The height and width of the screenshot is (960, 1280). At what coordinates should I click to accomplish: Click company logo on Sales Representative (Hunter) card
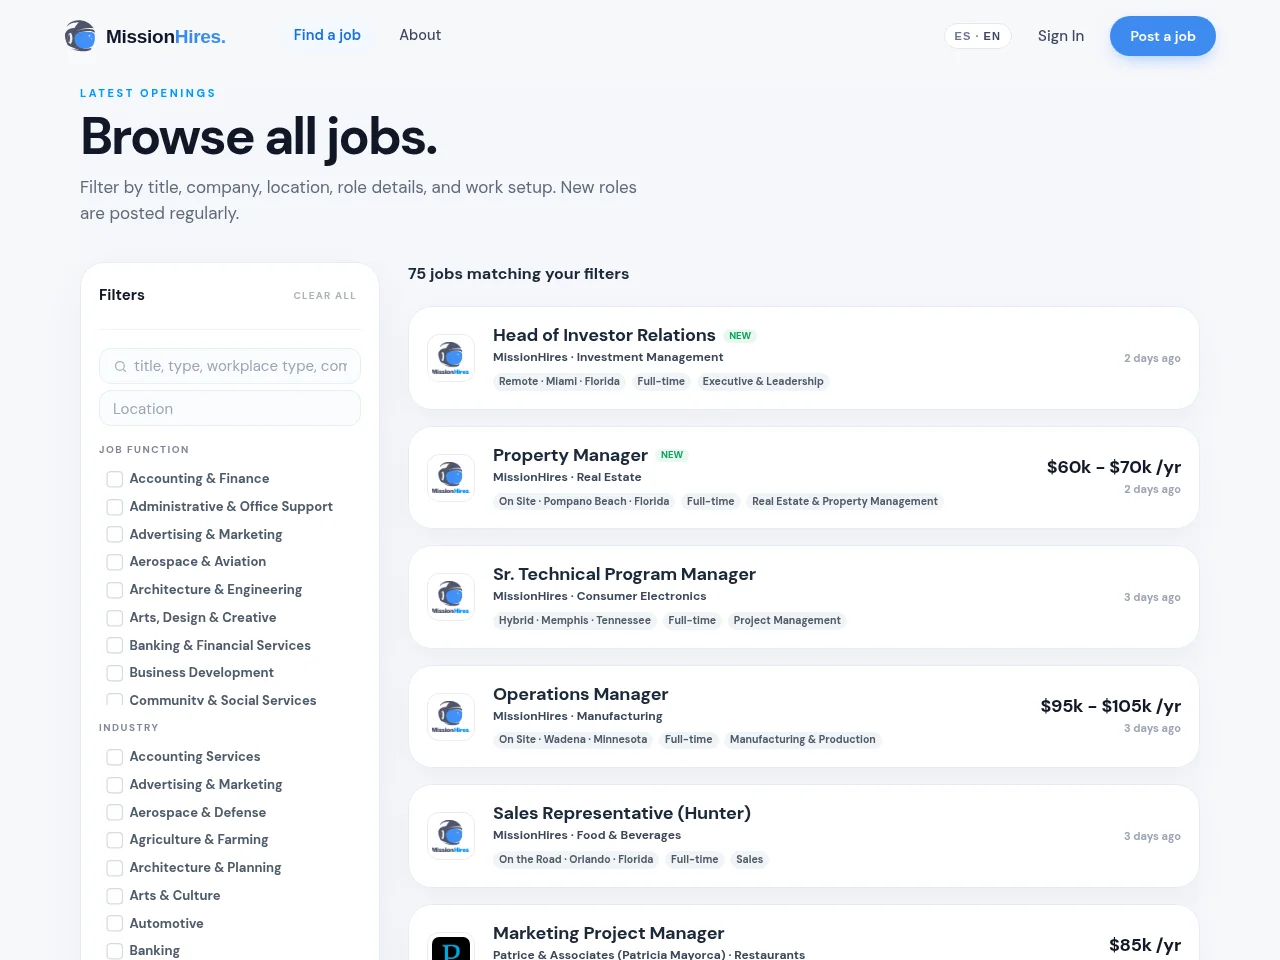(x=451, y=836)
